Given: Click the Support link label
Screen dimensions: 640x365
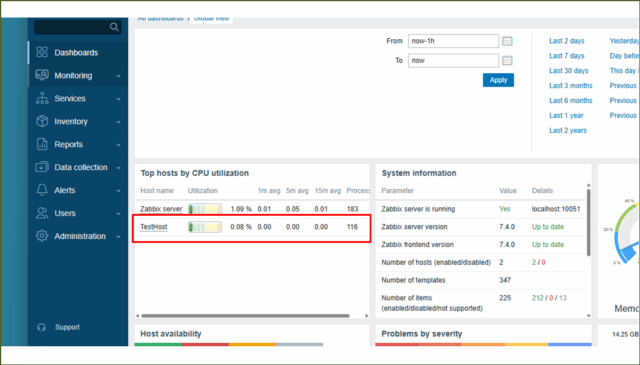Looking at the screenshot, I should point(67,327).
